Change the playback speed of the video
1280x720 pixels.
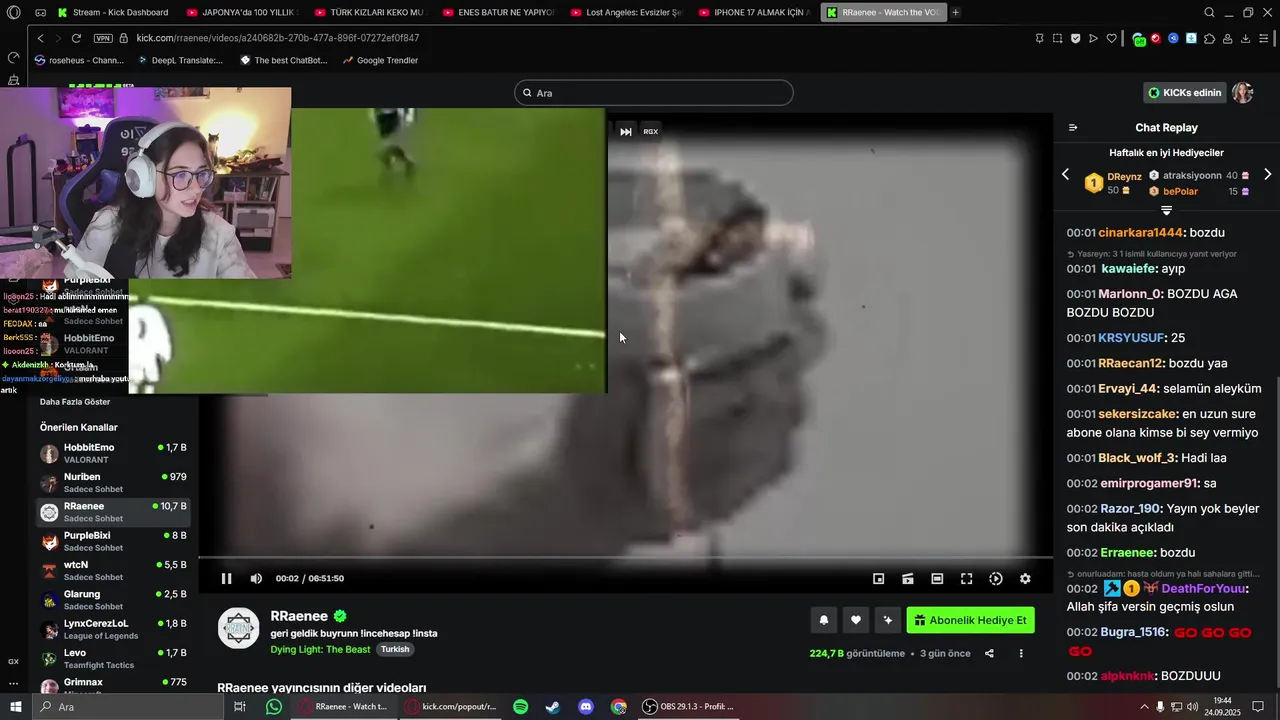point(996,578)
